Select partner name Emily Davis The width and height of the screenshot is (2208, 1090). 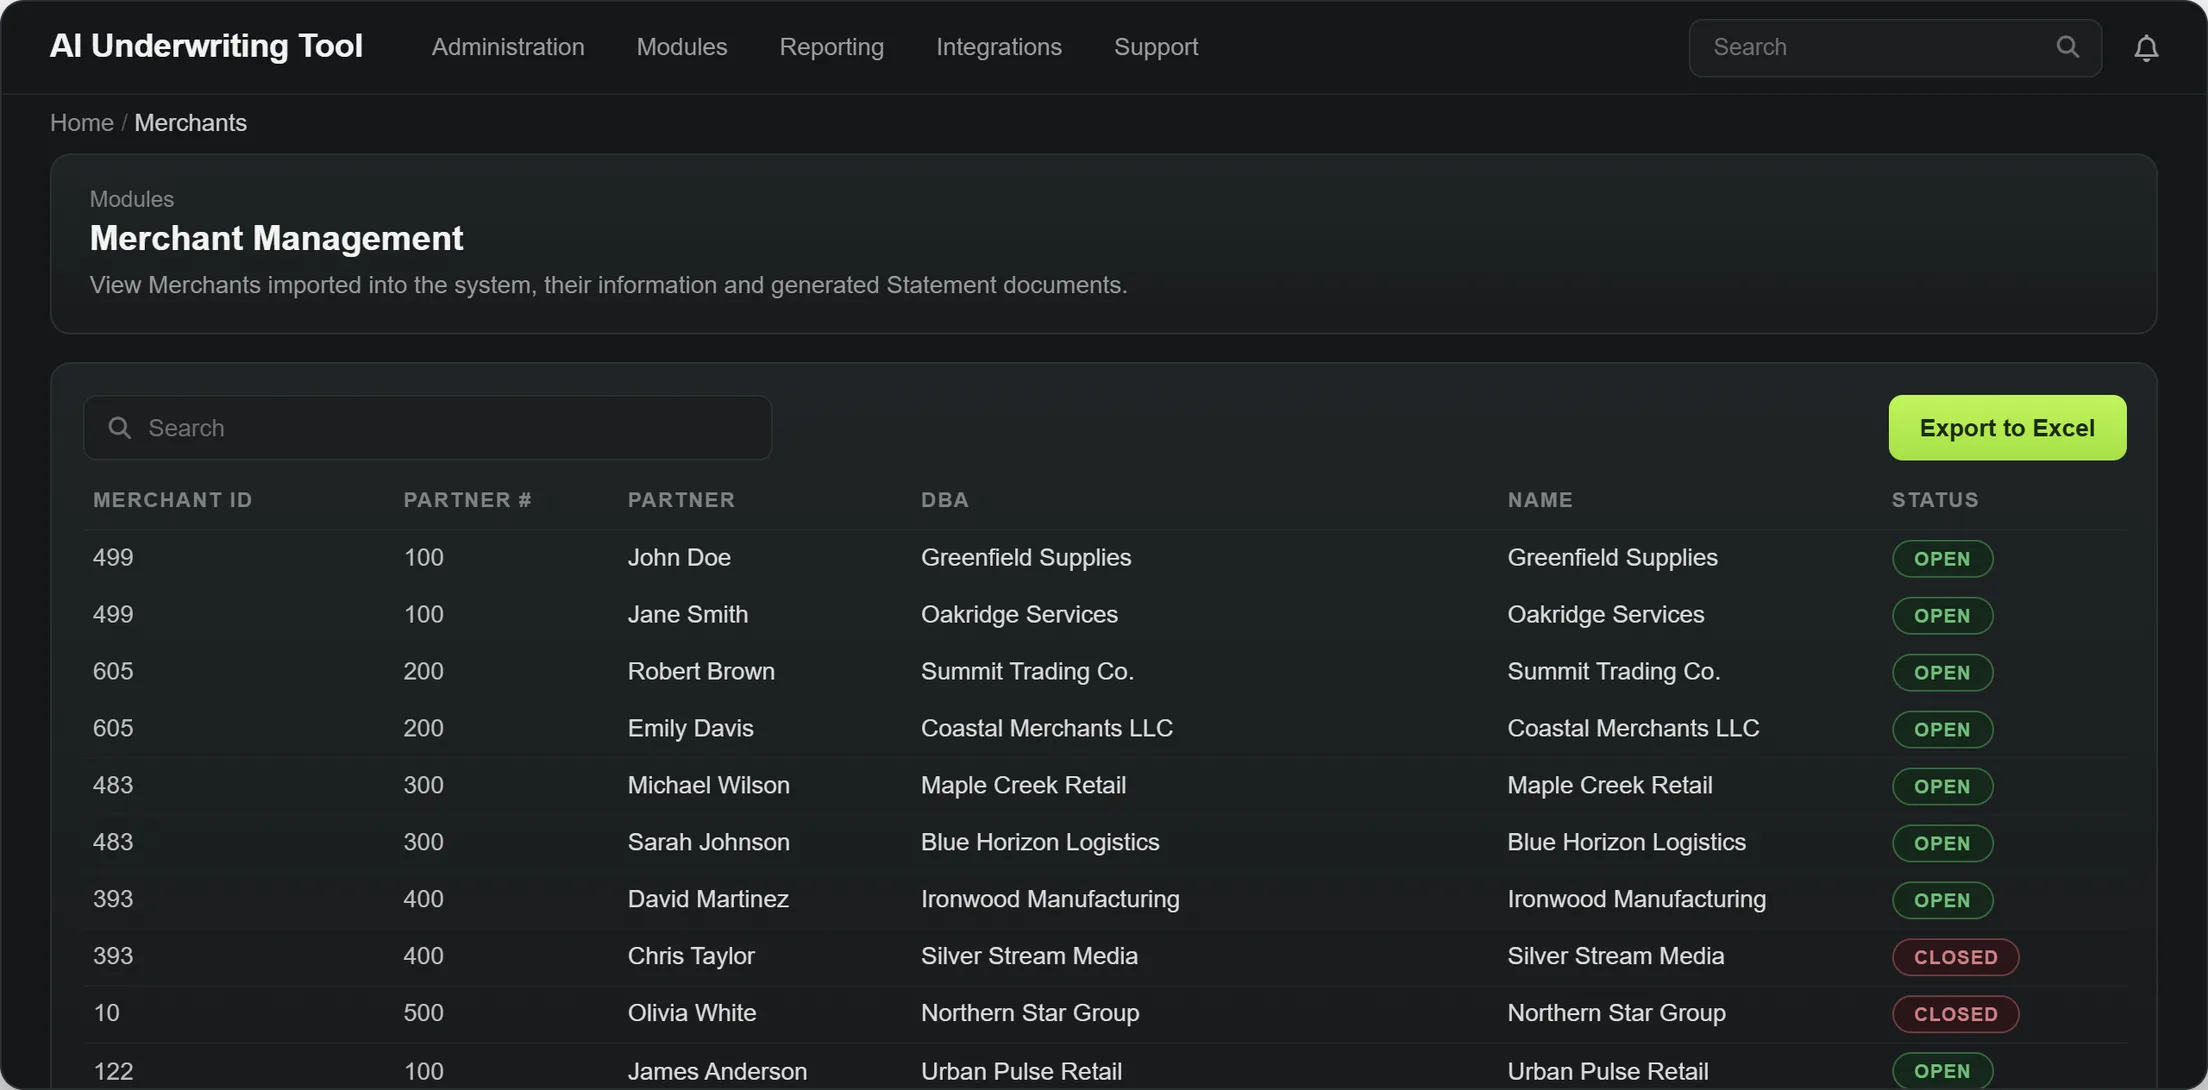coord(690,729)
